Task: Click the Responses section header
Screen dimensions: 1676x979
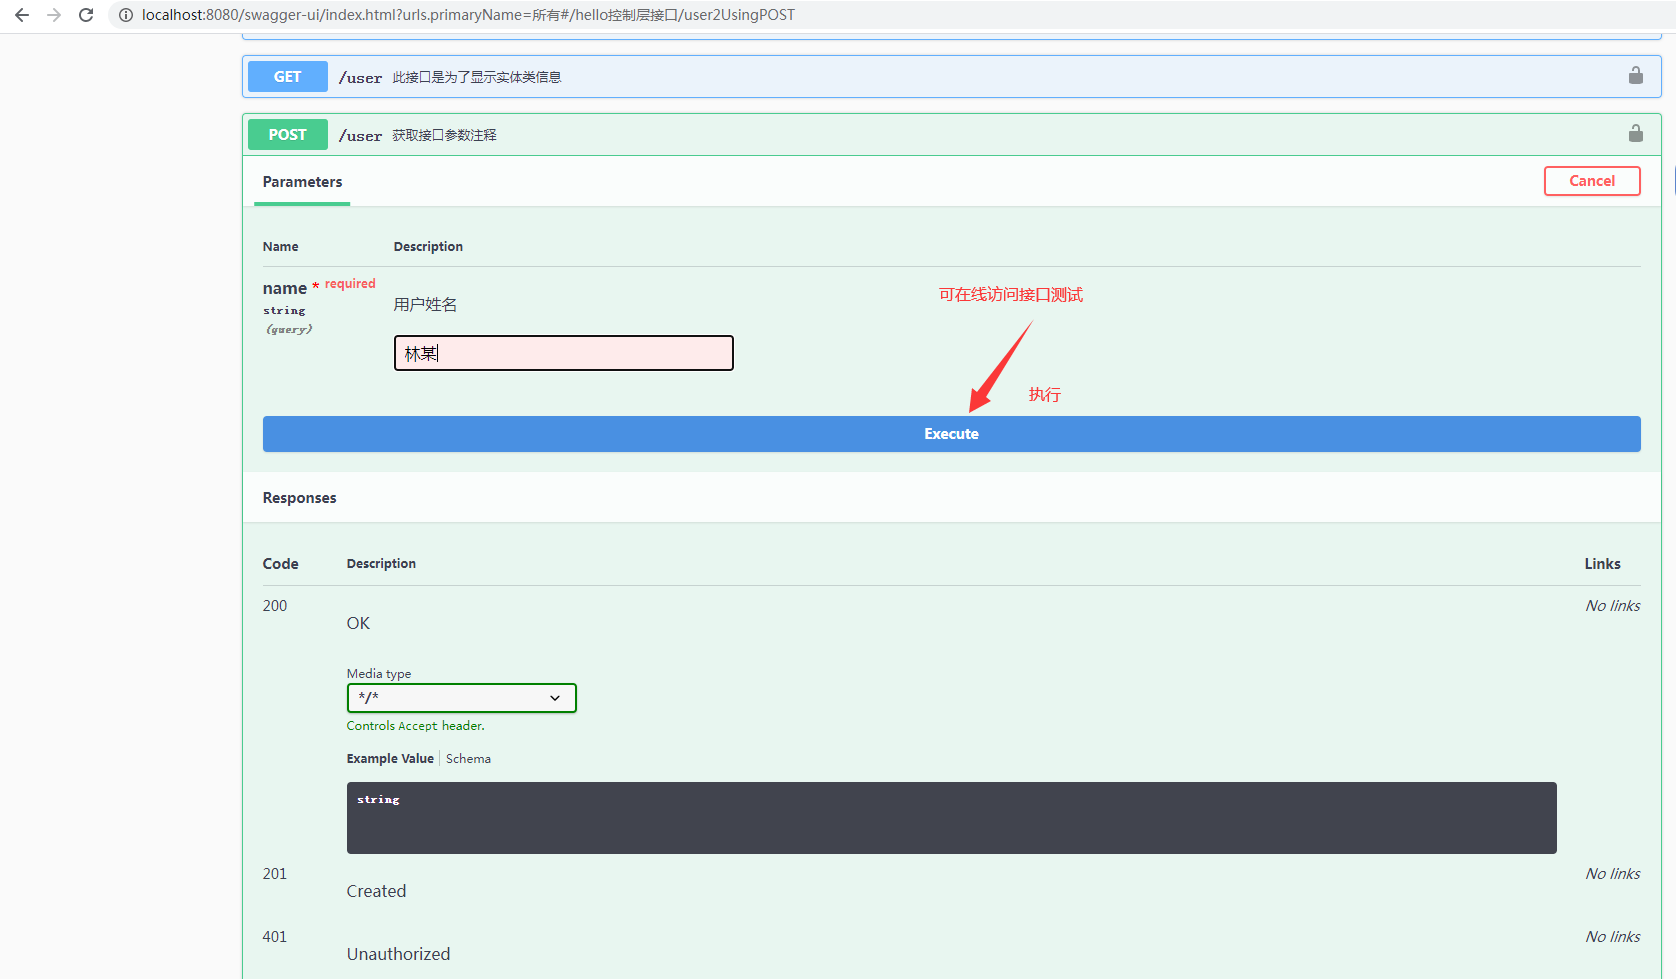Action: (299, 498)
